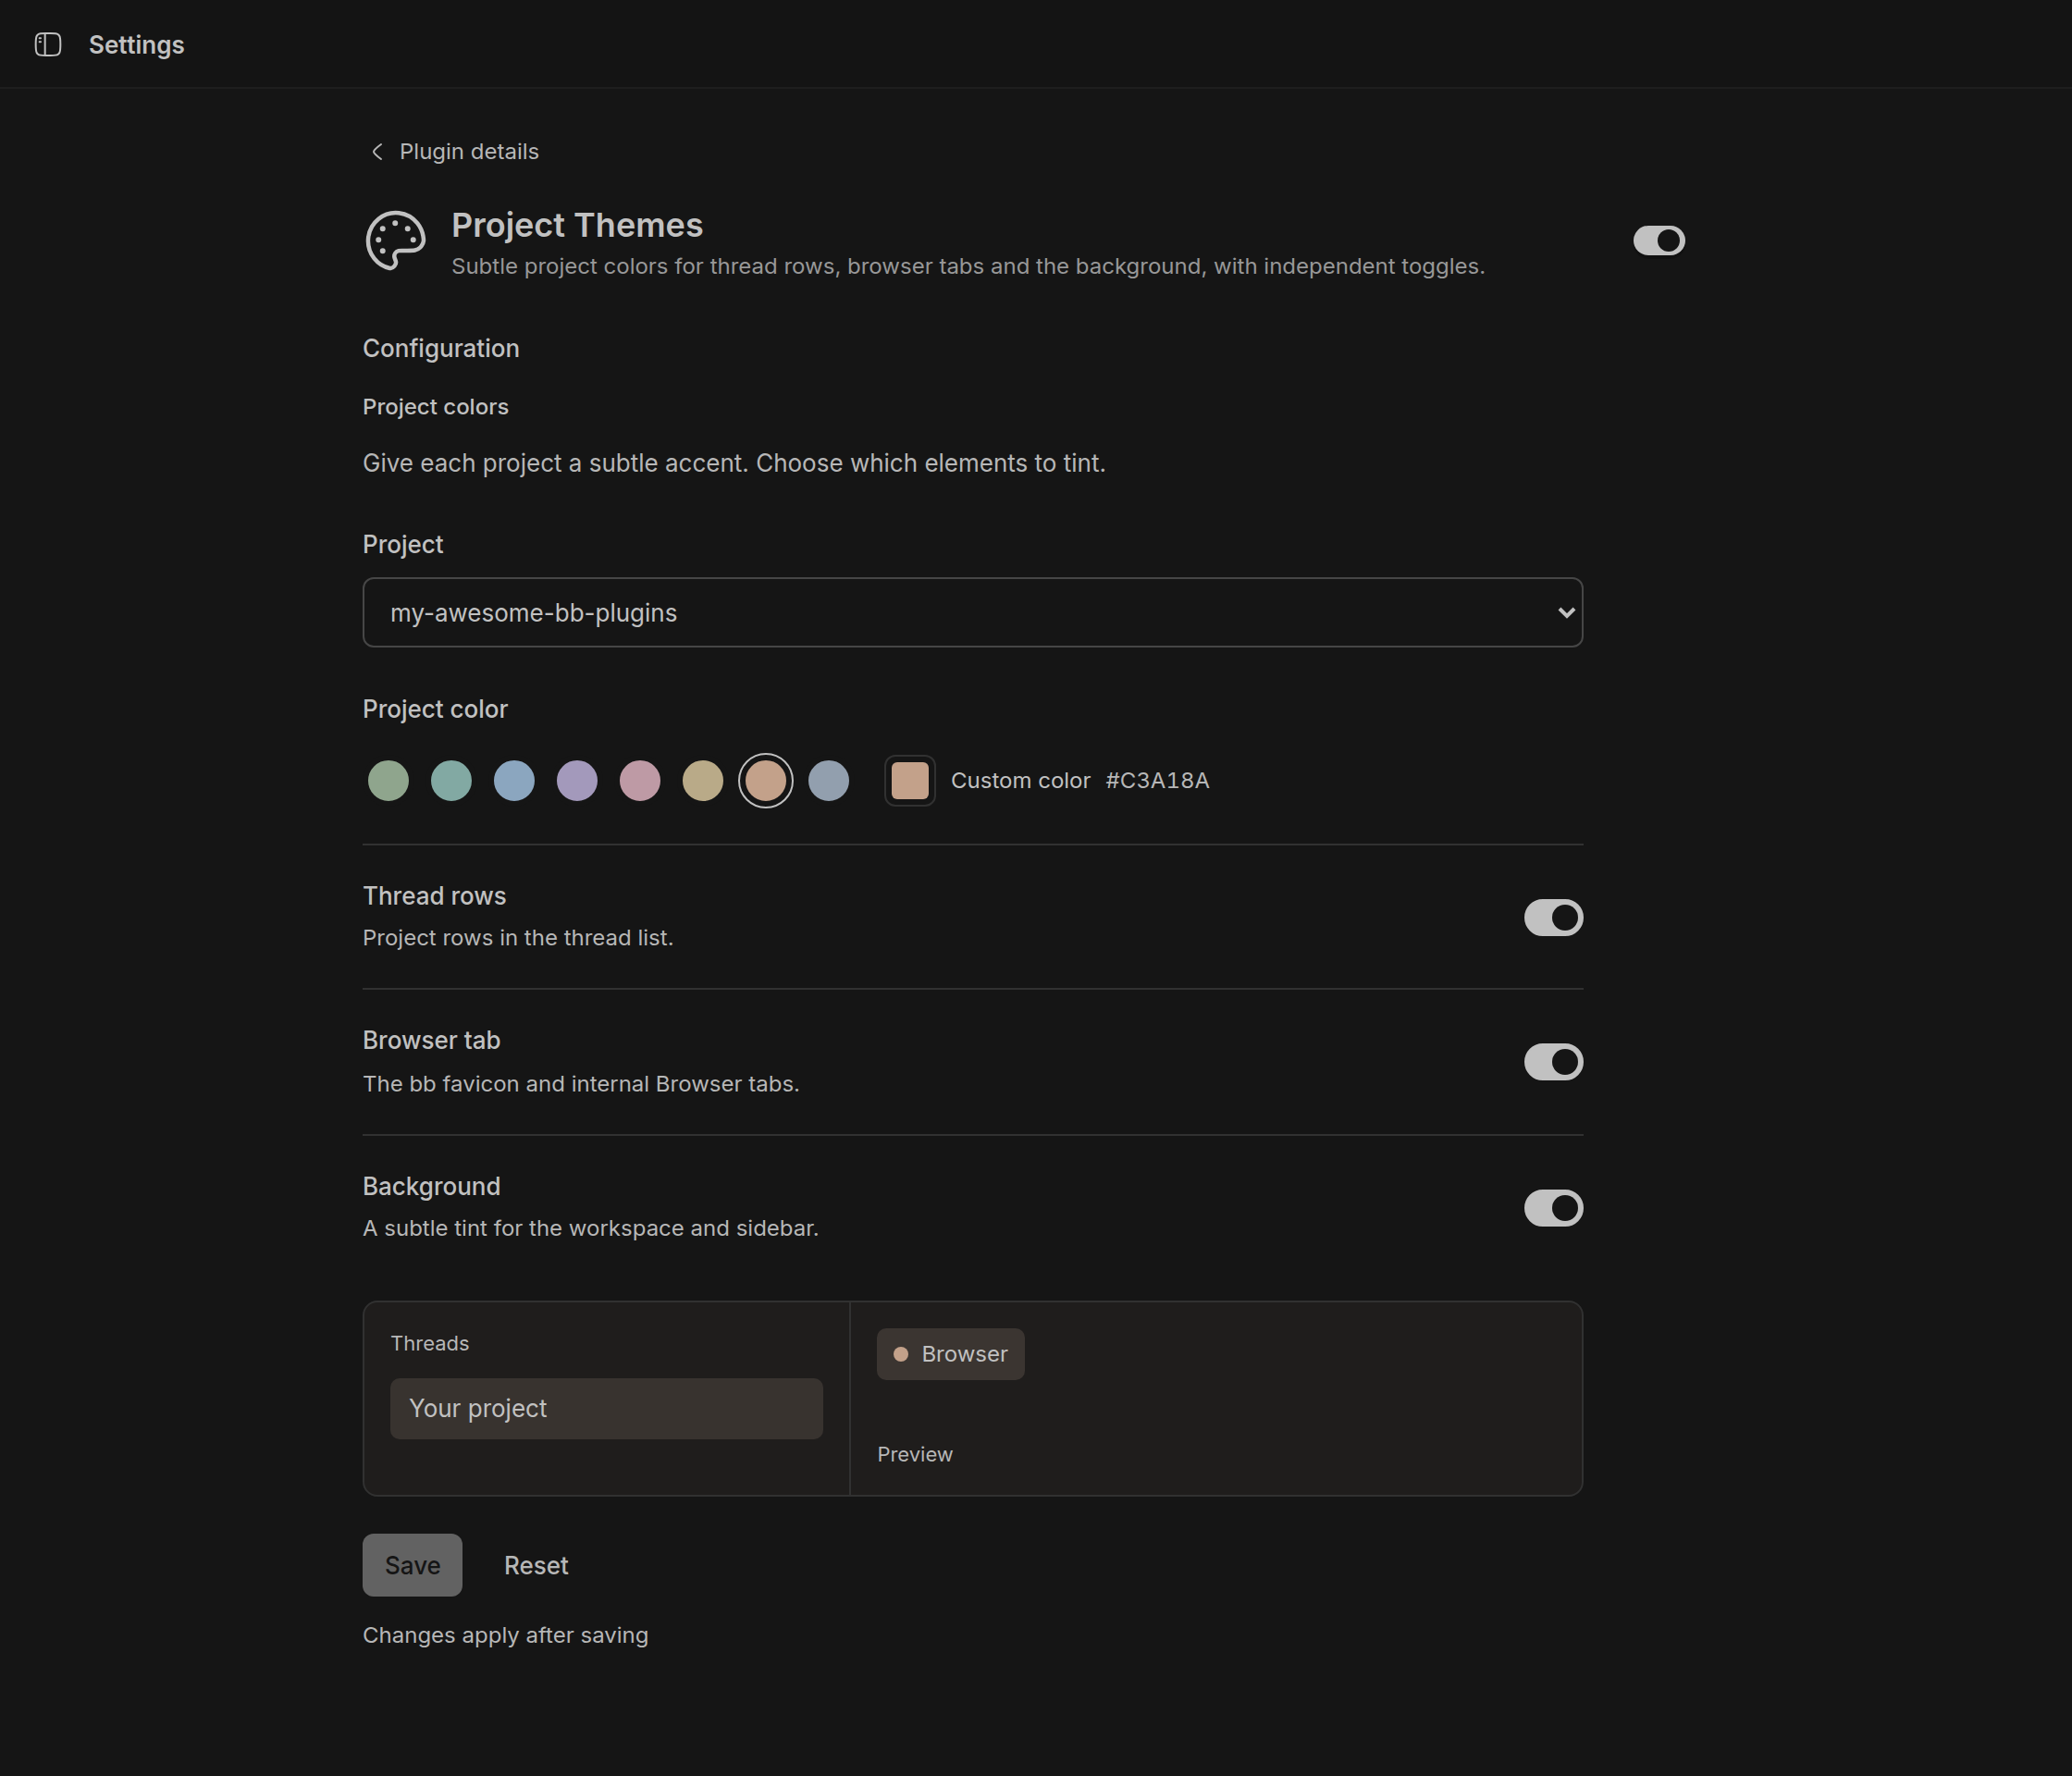Pick the light blue project color
The image size is (2072, 1776).
pyautogui.click(x=514, y=780)
